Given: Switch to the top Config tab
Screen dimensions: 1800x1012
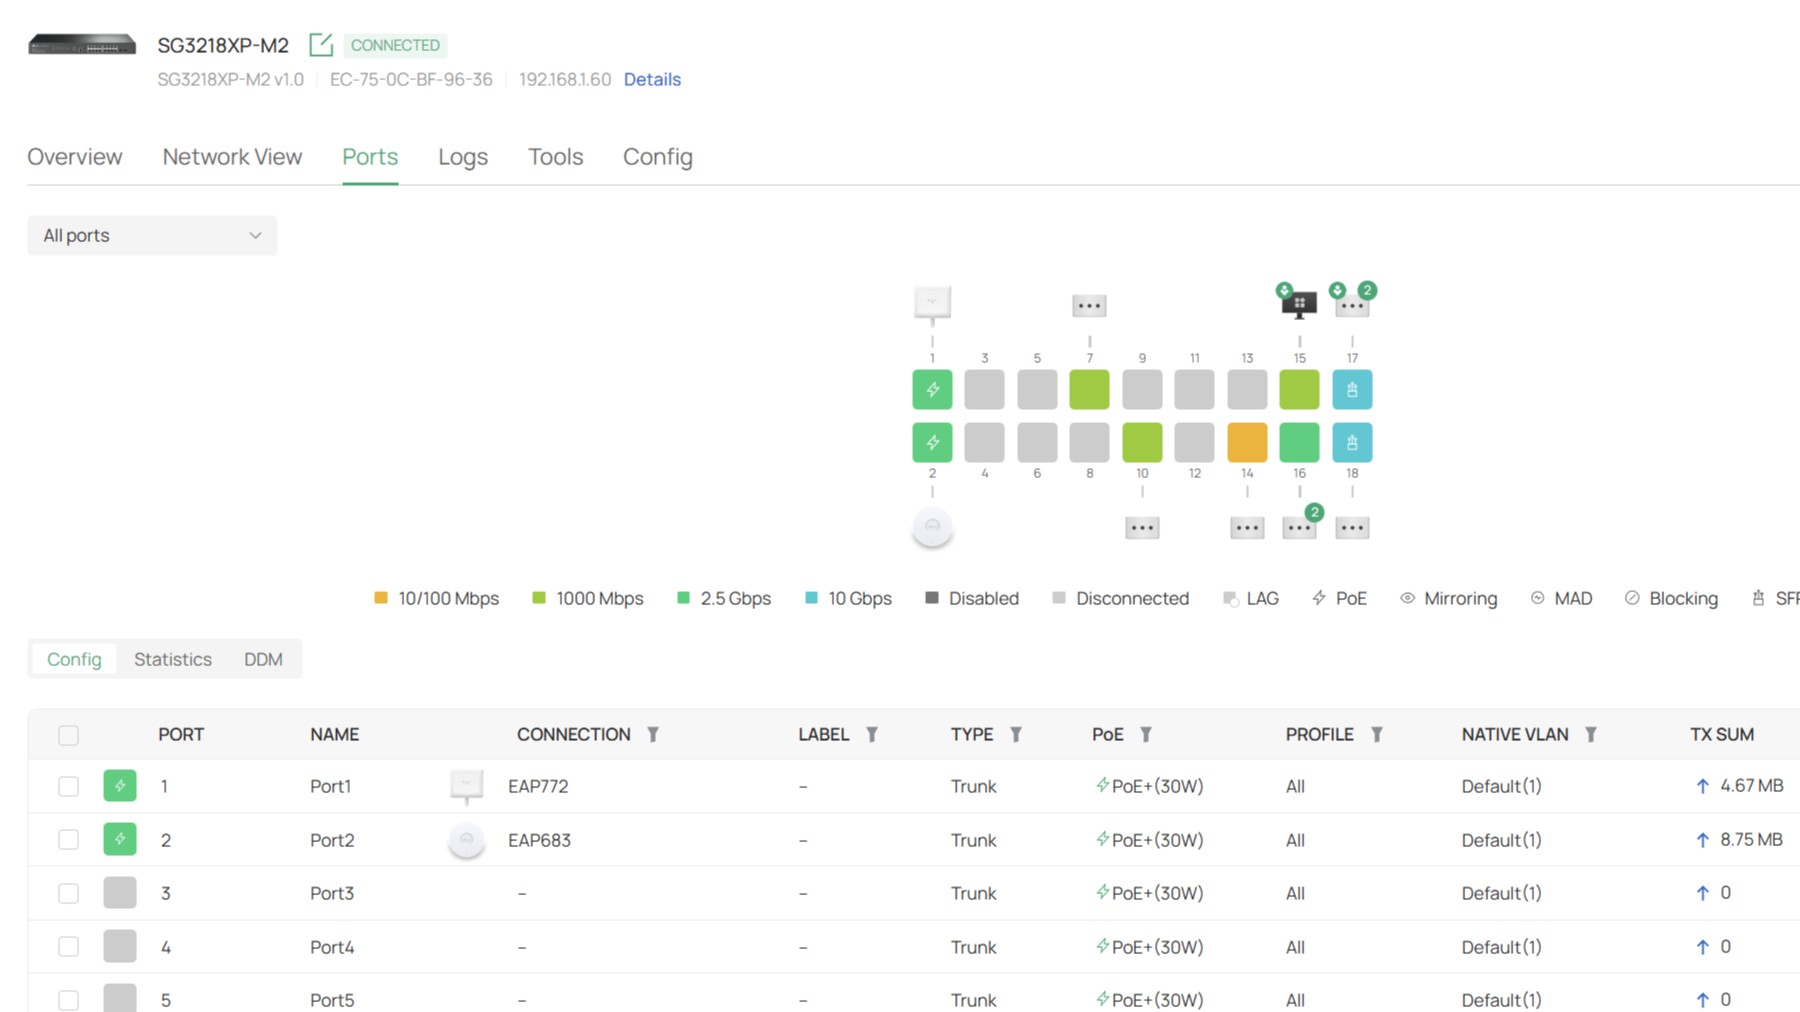Looking at the screenshot, I should (x=658, y=157).
